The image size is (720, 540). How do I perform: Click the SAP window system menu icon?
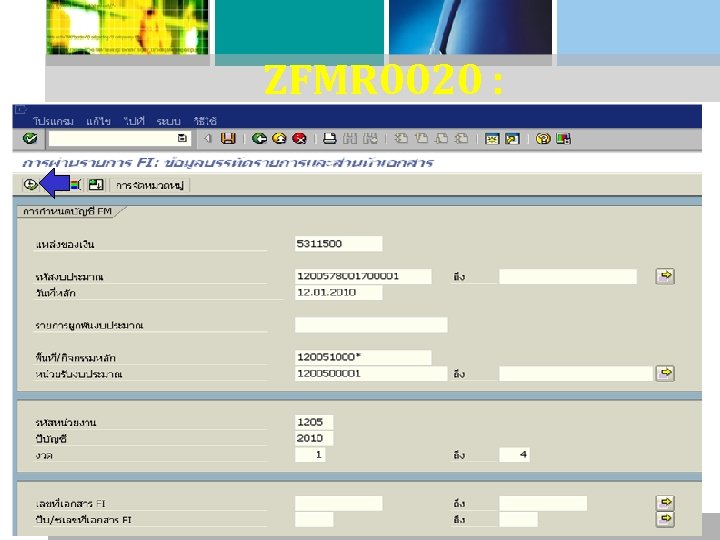[21, 110]
